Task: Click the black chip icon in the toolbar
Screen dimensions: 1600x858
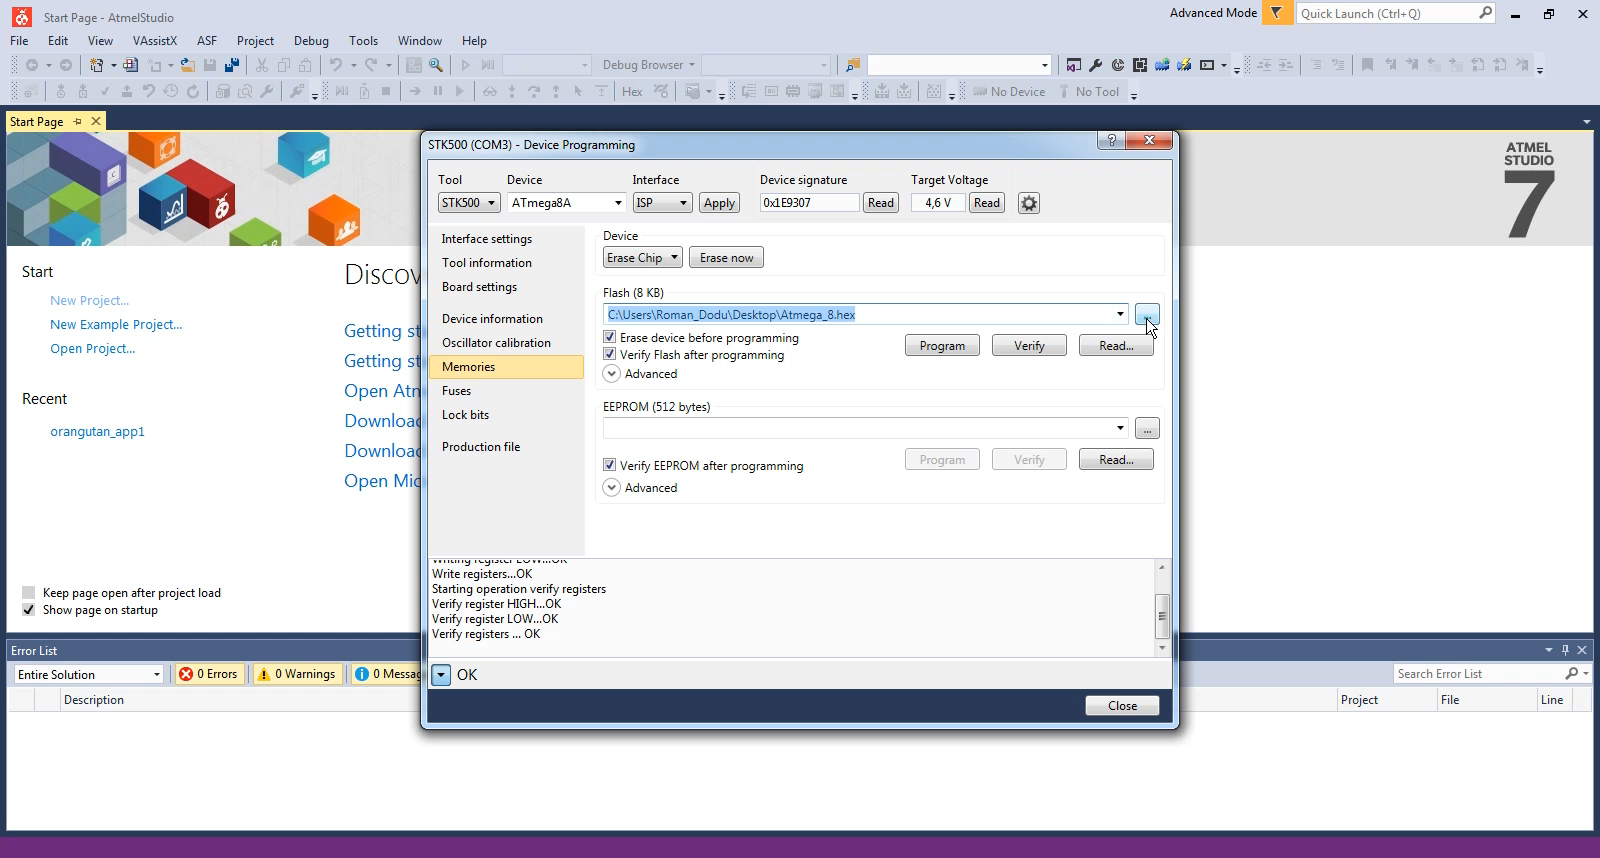Action: coord(1140,65)
